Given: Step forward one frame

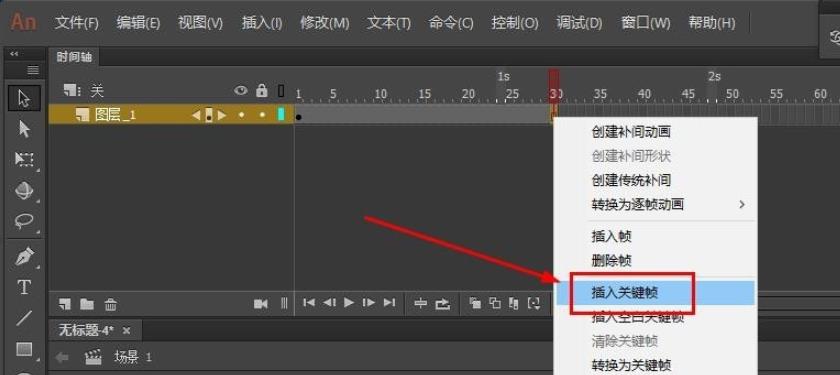Looking at the screenshot, I should click(x=369, y=303).
